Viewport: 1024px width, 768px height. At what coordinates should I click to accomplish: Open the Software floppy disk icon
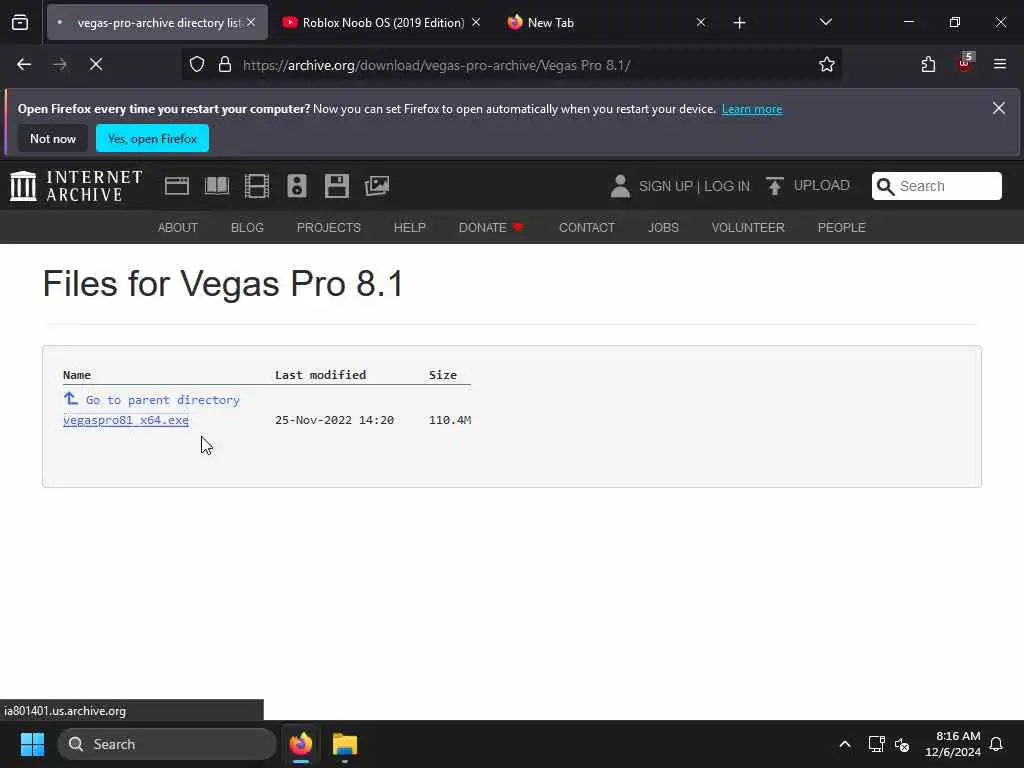click(337, 186)
